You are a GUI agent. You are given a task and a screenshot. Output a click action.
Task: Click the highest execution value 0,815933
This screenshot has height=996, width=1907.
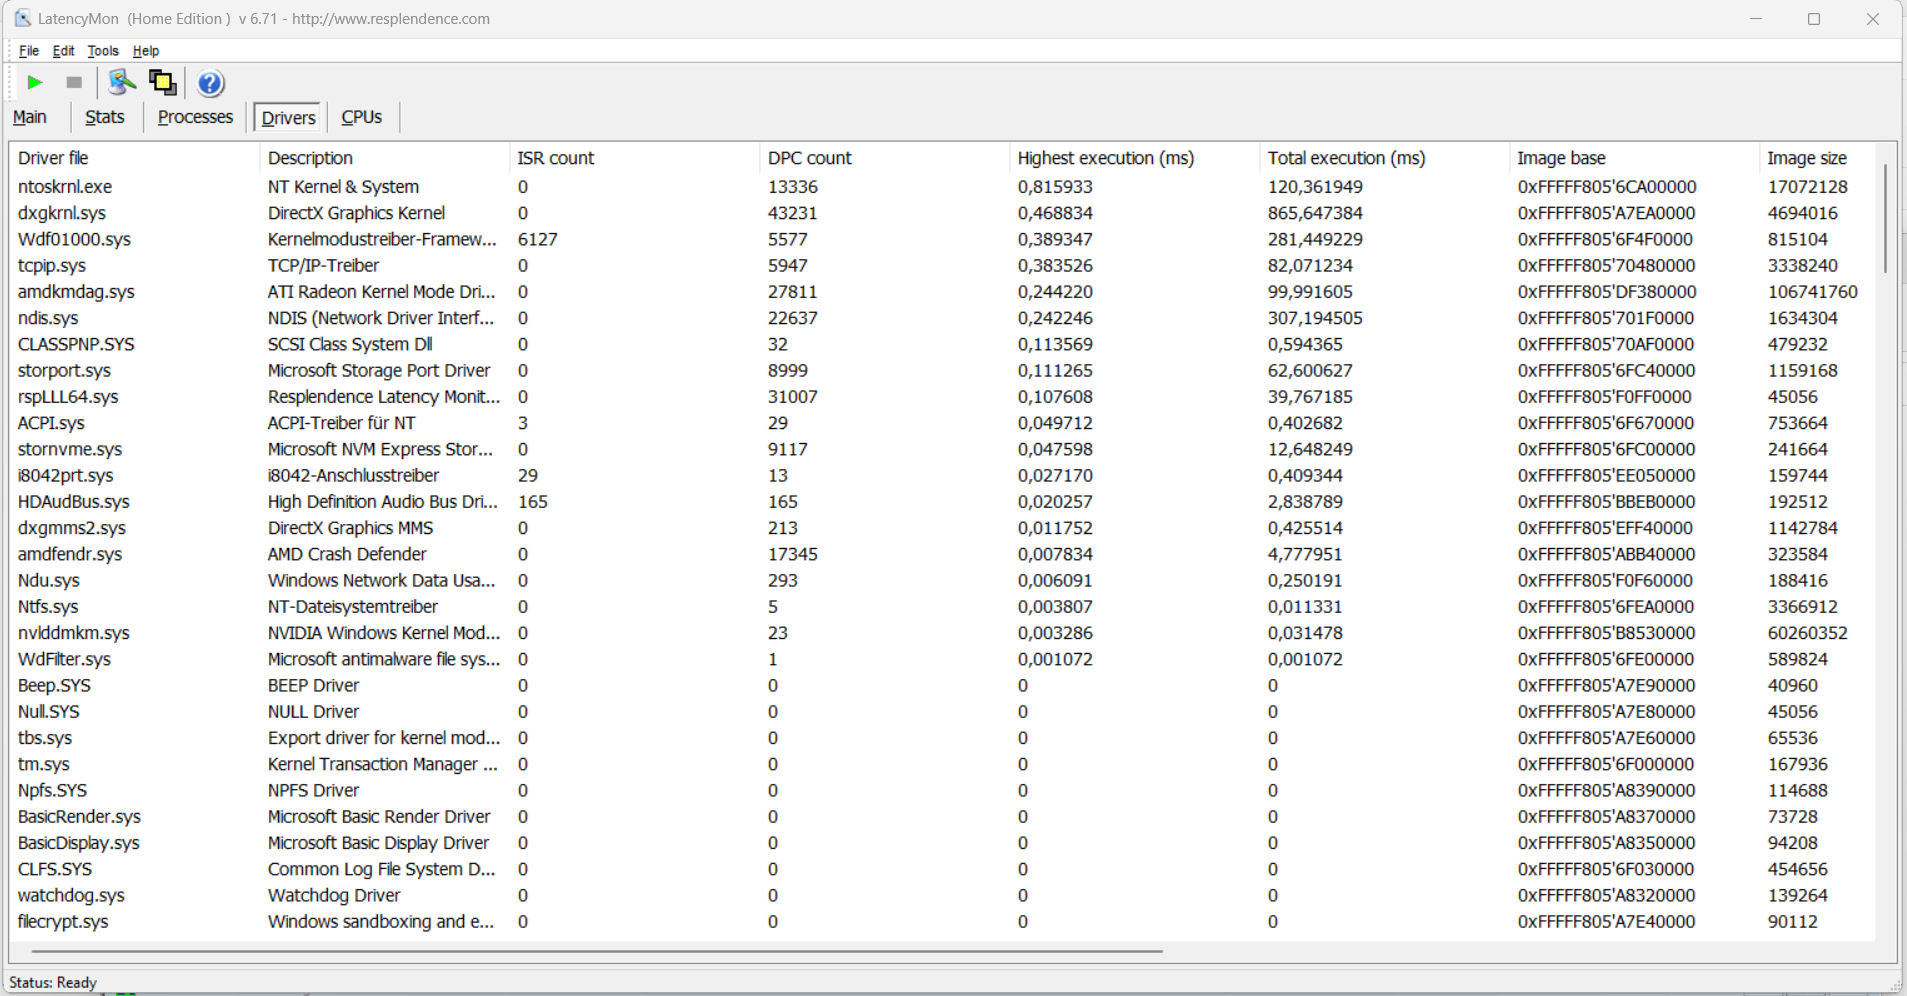coord(1055,187)
